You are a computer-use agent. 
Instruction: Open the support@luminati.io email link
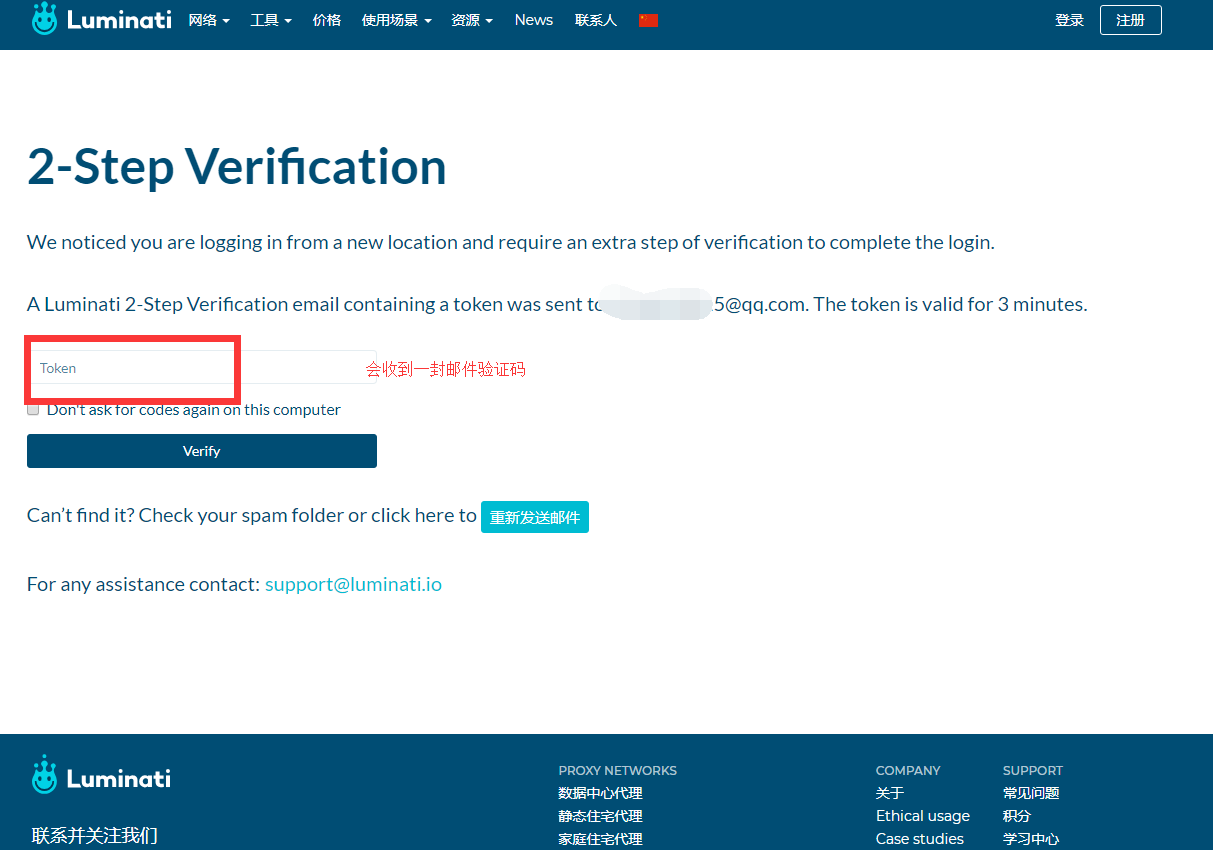pos(353,584)
